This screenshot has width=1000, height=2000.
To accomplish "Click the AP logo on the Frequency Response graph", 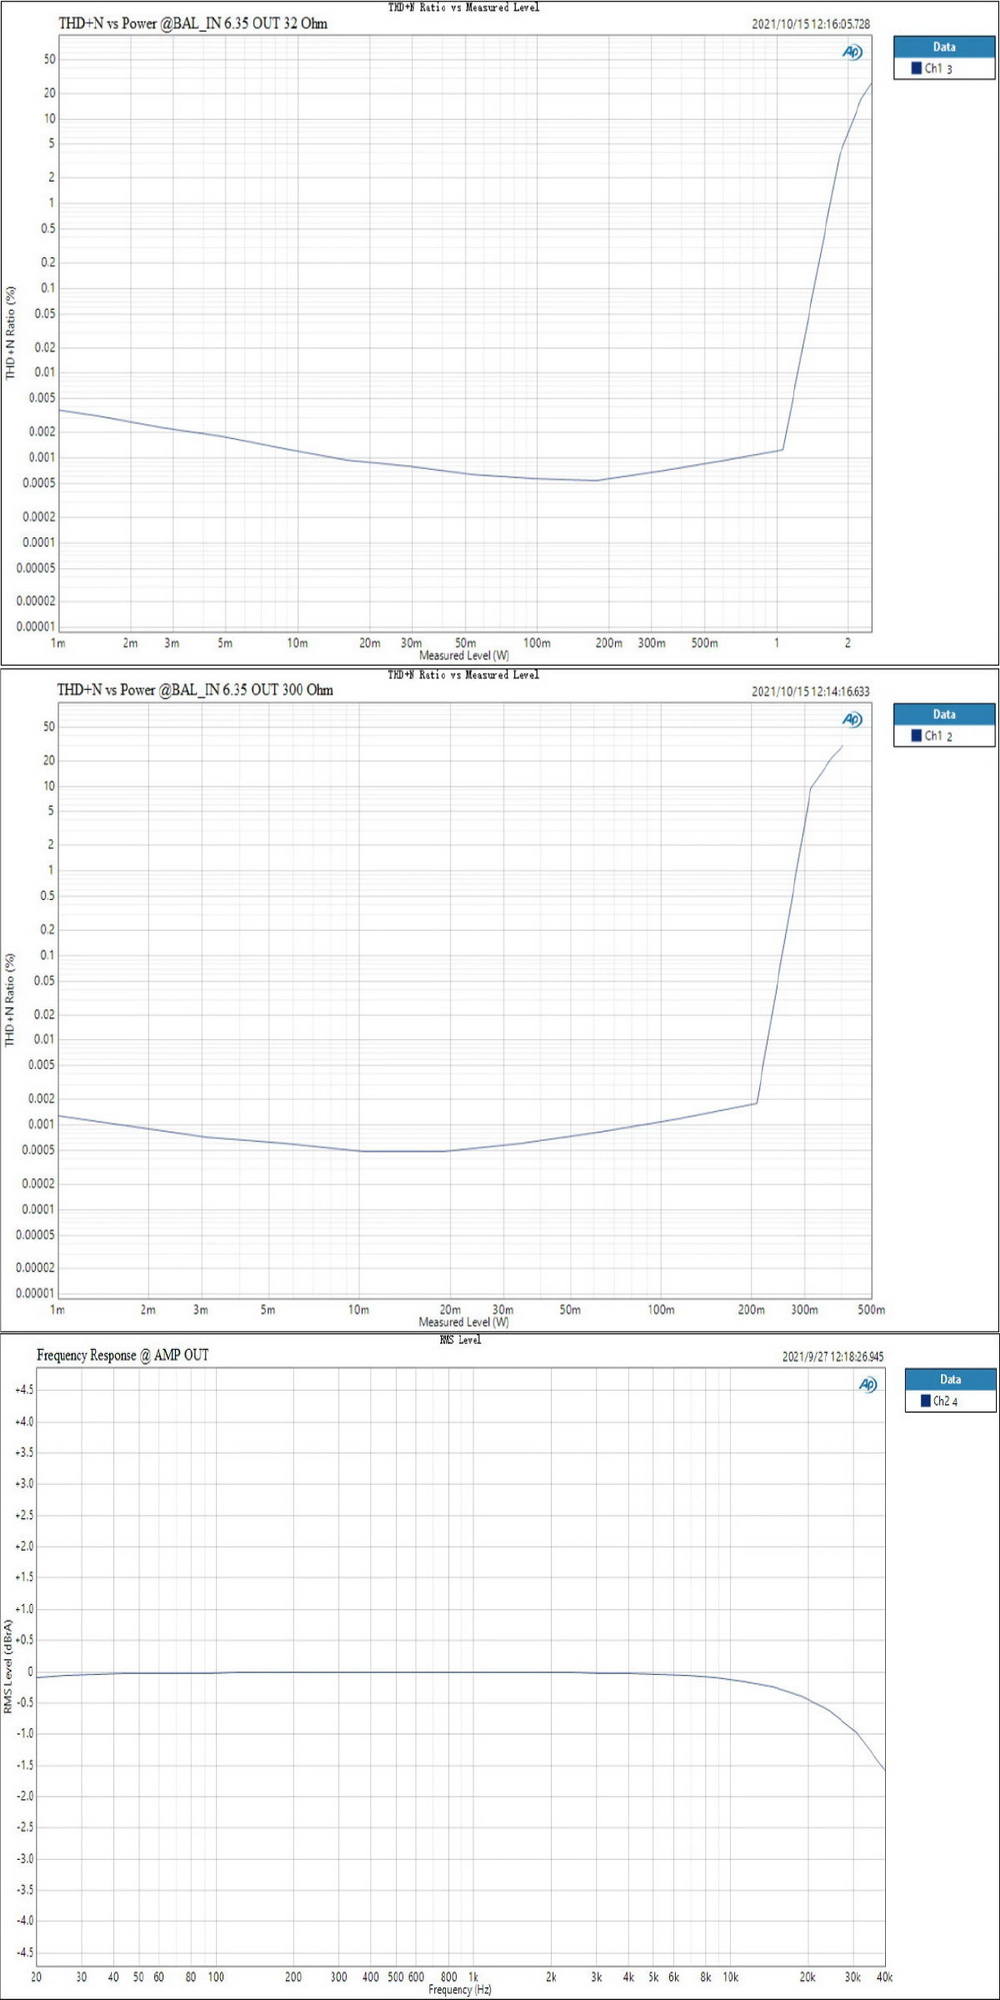I will pos(868,1385).
